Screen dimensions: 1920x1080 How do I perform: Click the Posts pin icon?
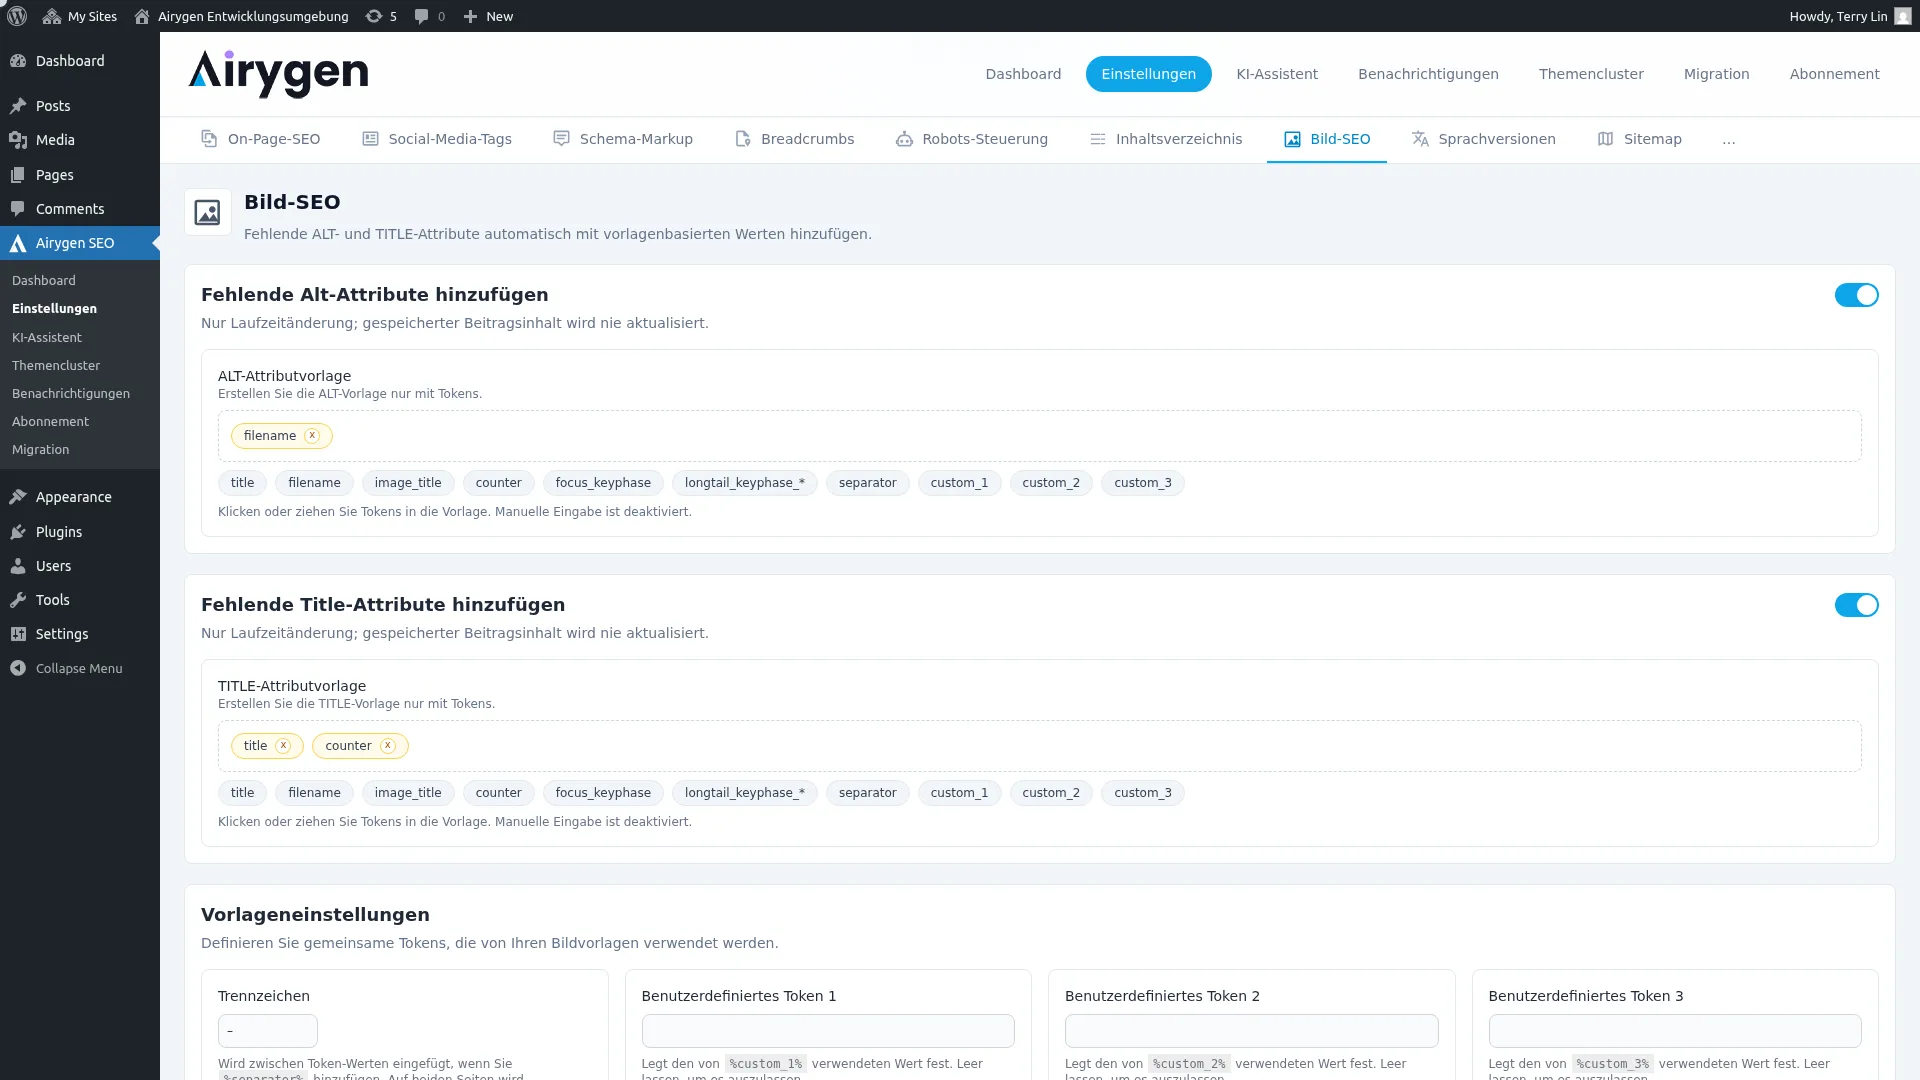pyautogui.click(x=18, y=106)
